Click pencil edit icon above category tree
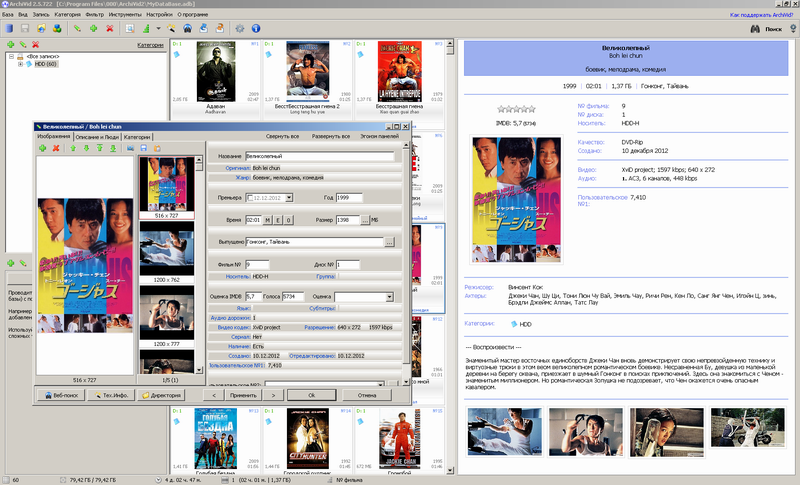This screenshot has height=485, width=800. 23,45
